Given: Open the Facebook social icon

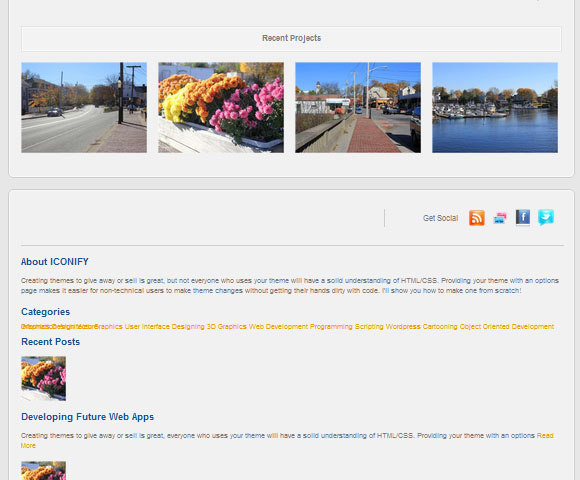Looking at the screenshot, I should (523, 217).
